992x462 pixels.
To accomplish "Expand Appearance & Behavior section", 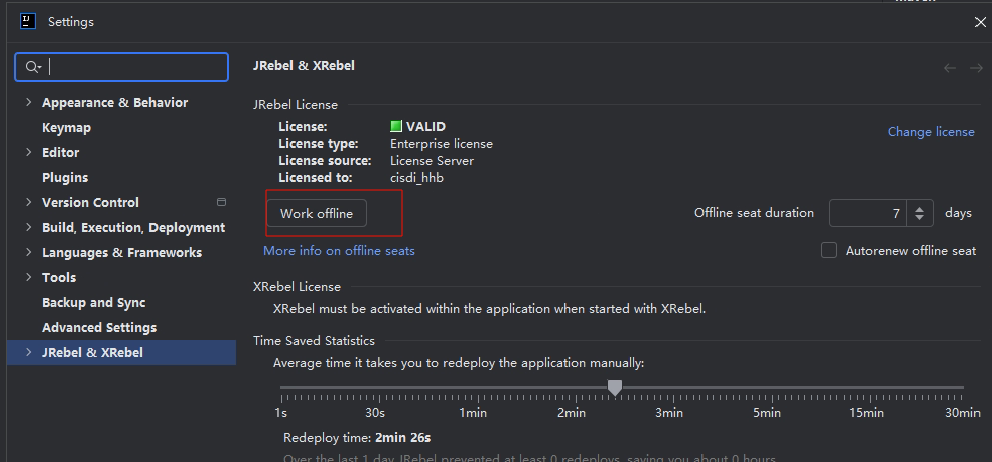I will (28, 102).
